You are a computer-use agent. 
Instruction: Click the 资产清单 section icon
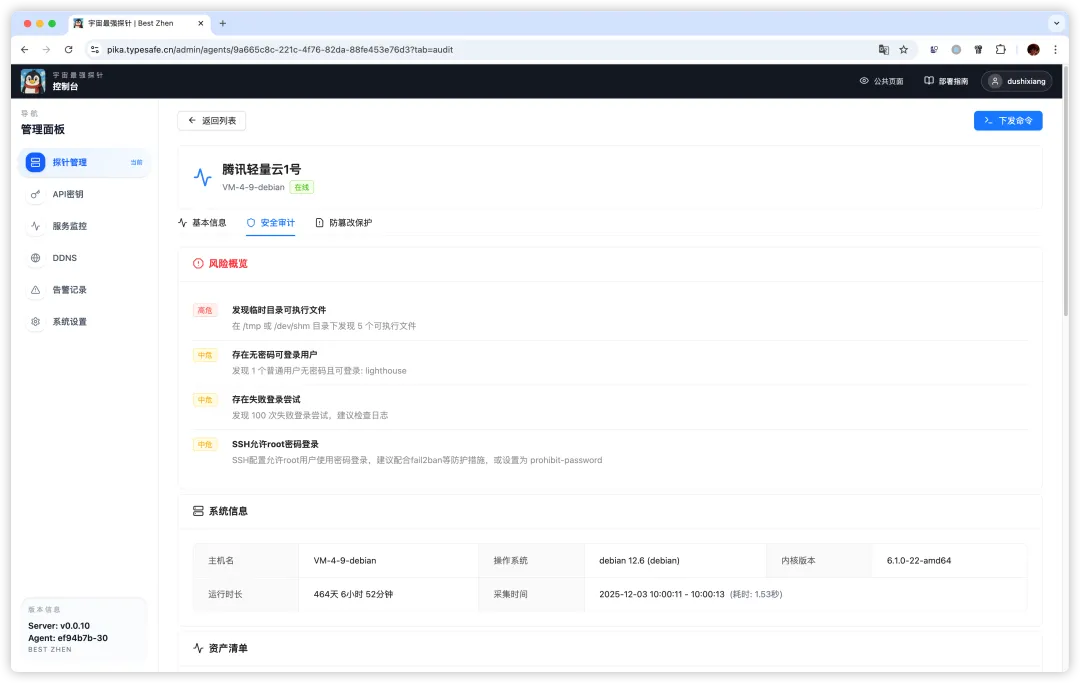198,649
